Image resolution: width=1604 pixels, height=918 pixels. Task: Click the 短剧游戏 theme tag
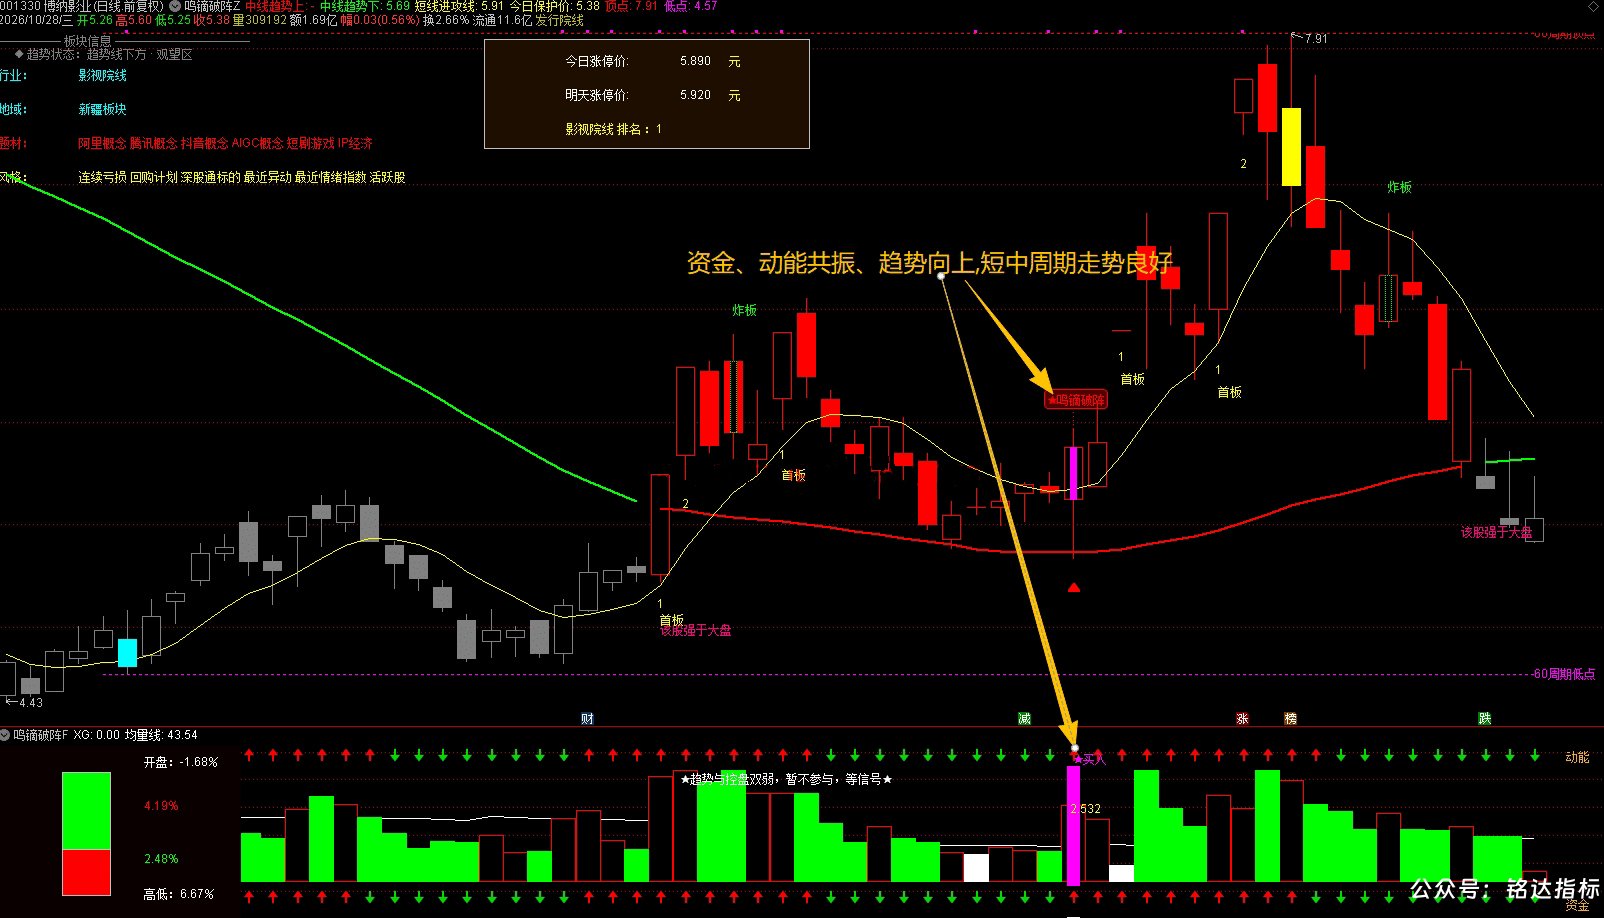(311, 143)
